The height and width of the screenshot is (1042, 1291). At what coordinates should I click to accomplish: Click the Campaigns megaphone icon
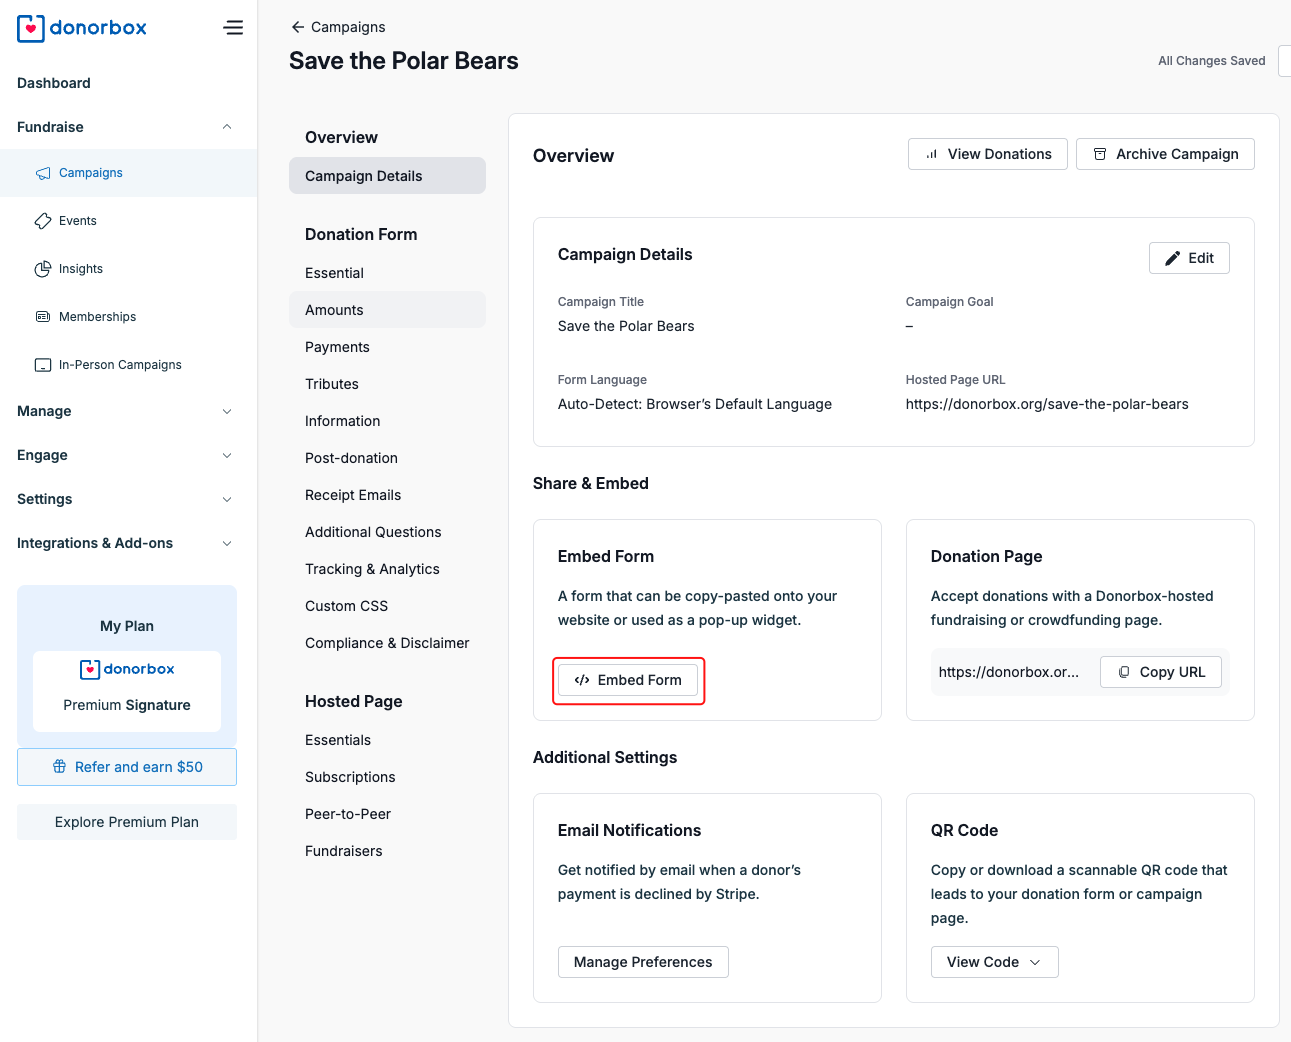tap(43, 173)
